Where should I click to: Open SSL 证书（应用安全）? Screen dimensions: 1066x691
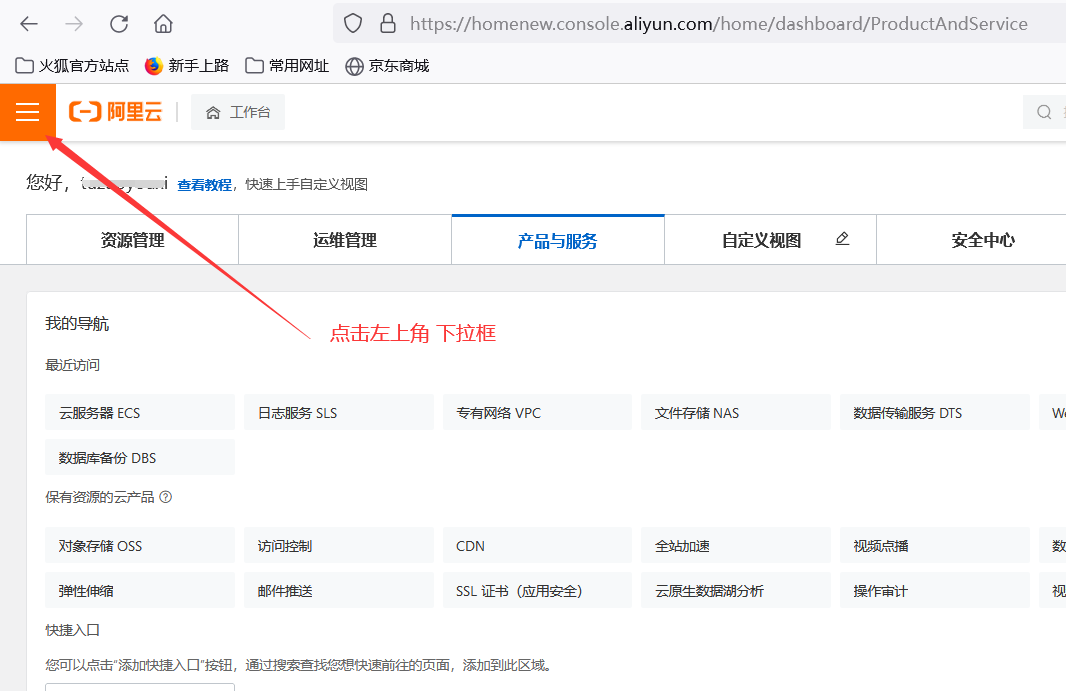tap(537, 590)
